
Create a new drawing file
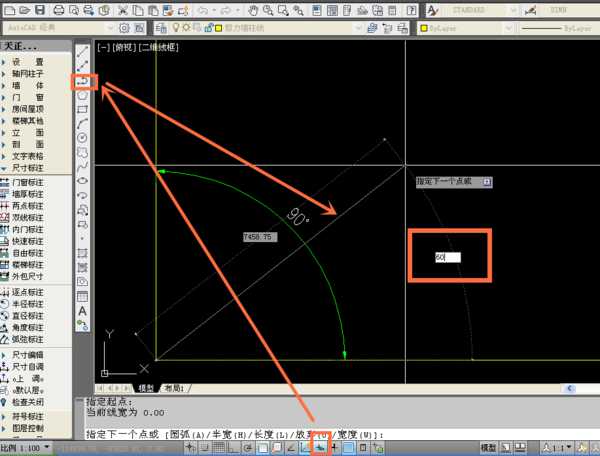[x=10, y=10]
